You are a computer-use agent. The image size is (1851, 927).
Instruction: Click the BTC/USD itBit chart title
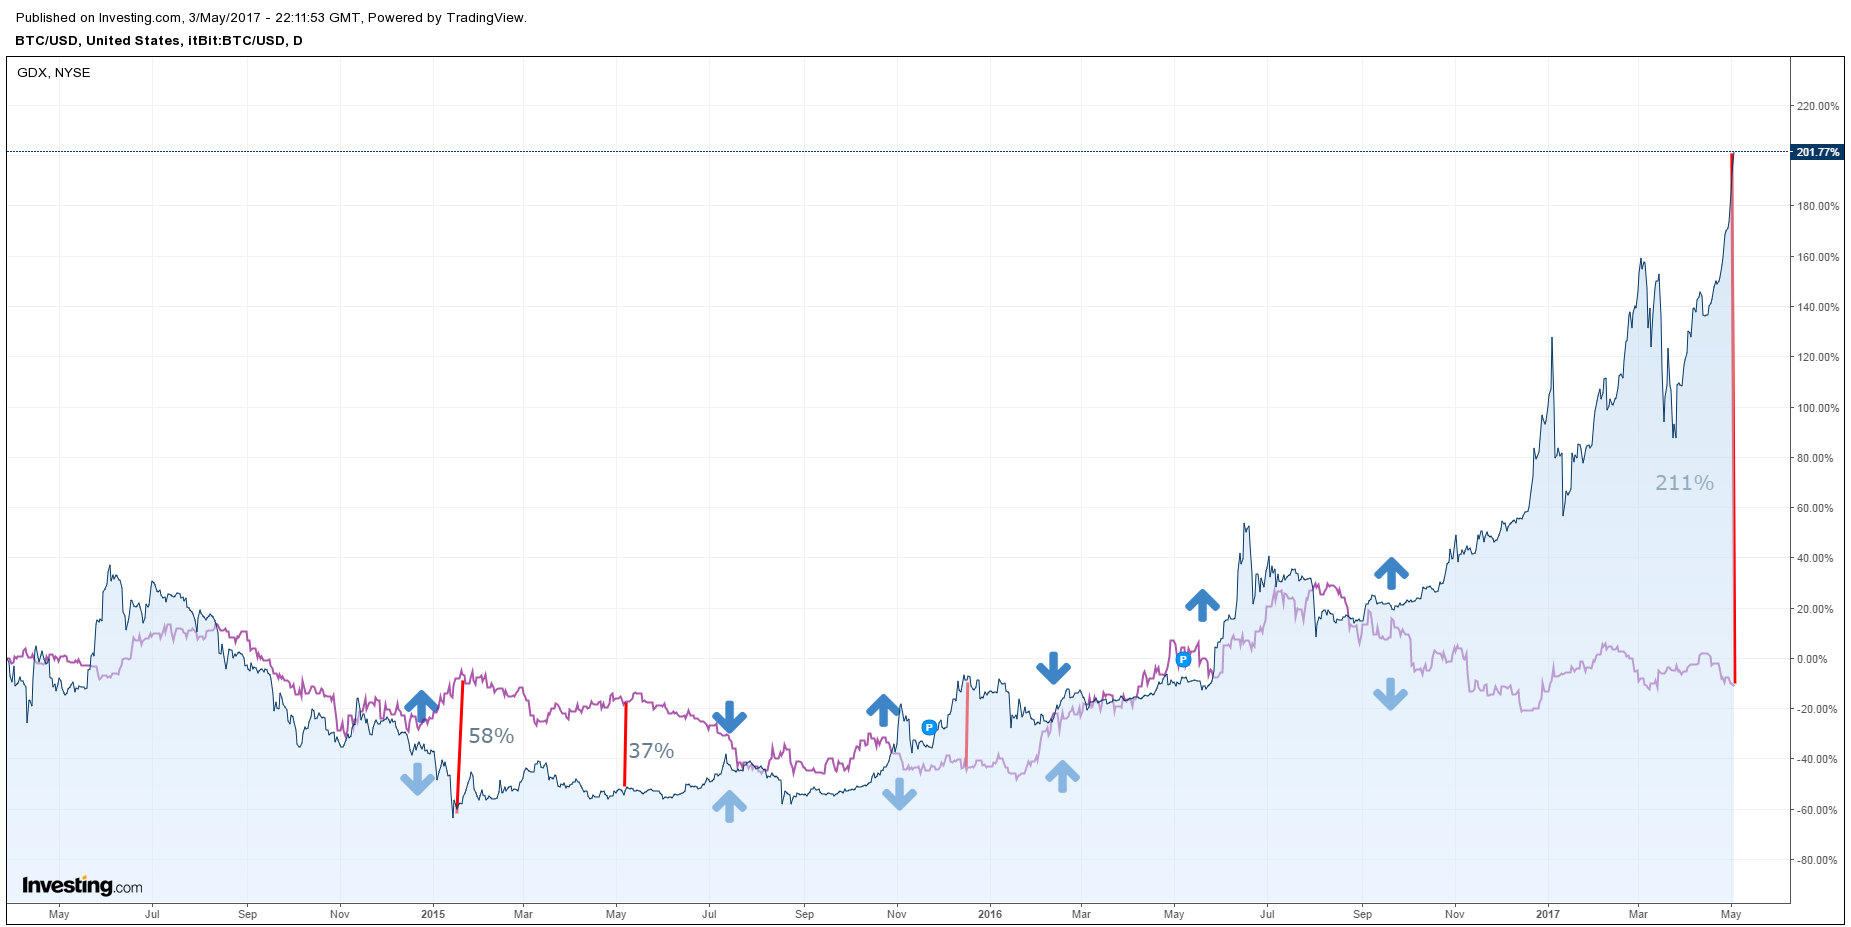coord(159,41)
